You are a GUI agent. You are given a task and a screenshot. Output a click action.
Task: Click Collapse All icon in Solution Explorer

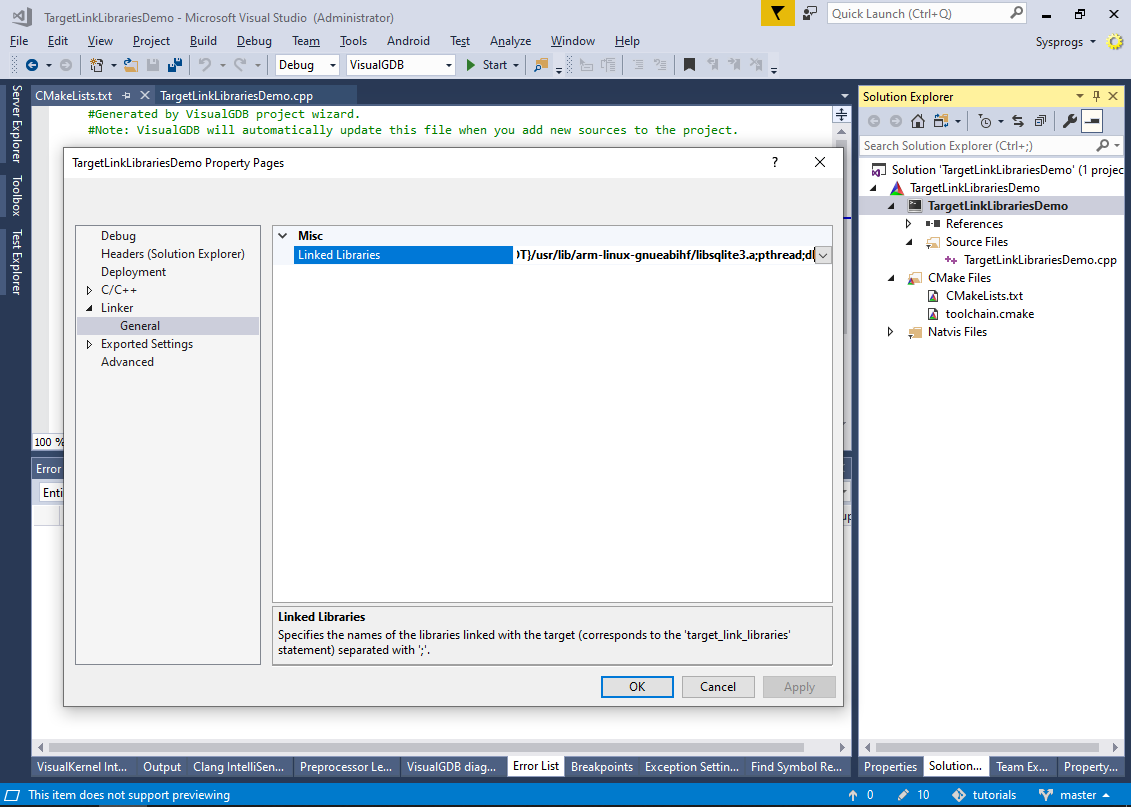1040,121
